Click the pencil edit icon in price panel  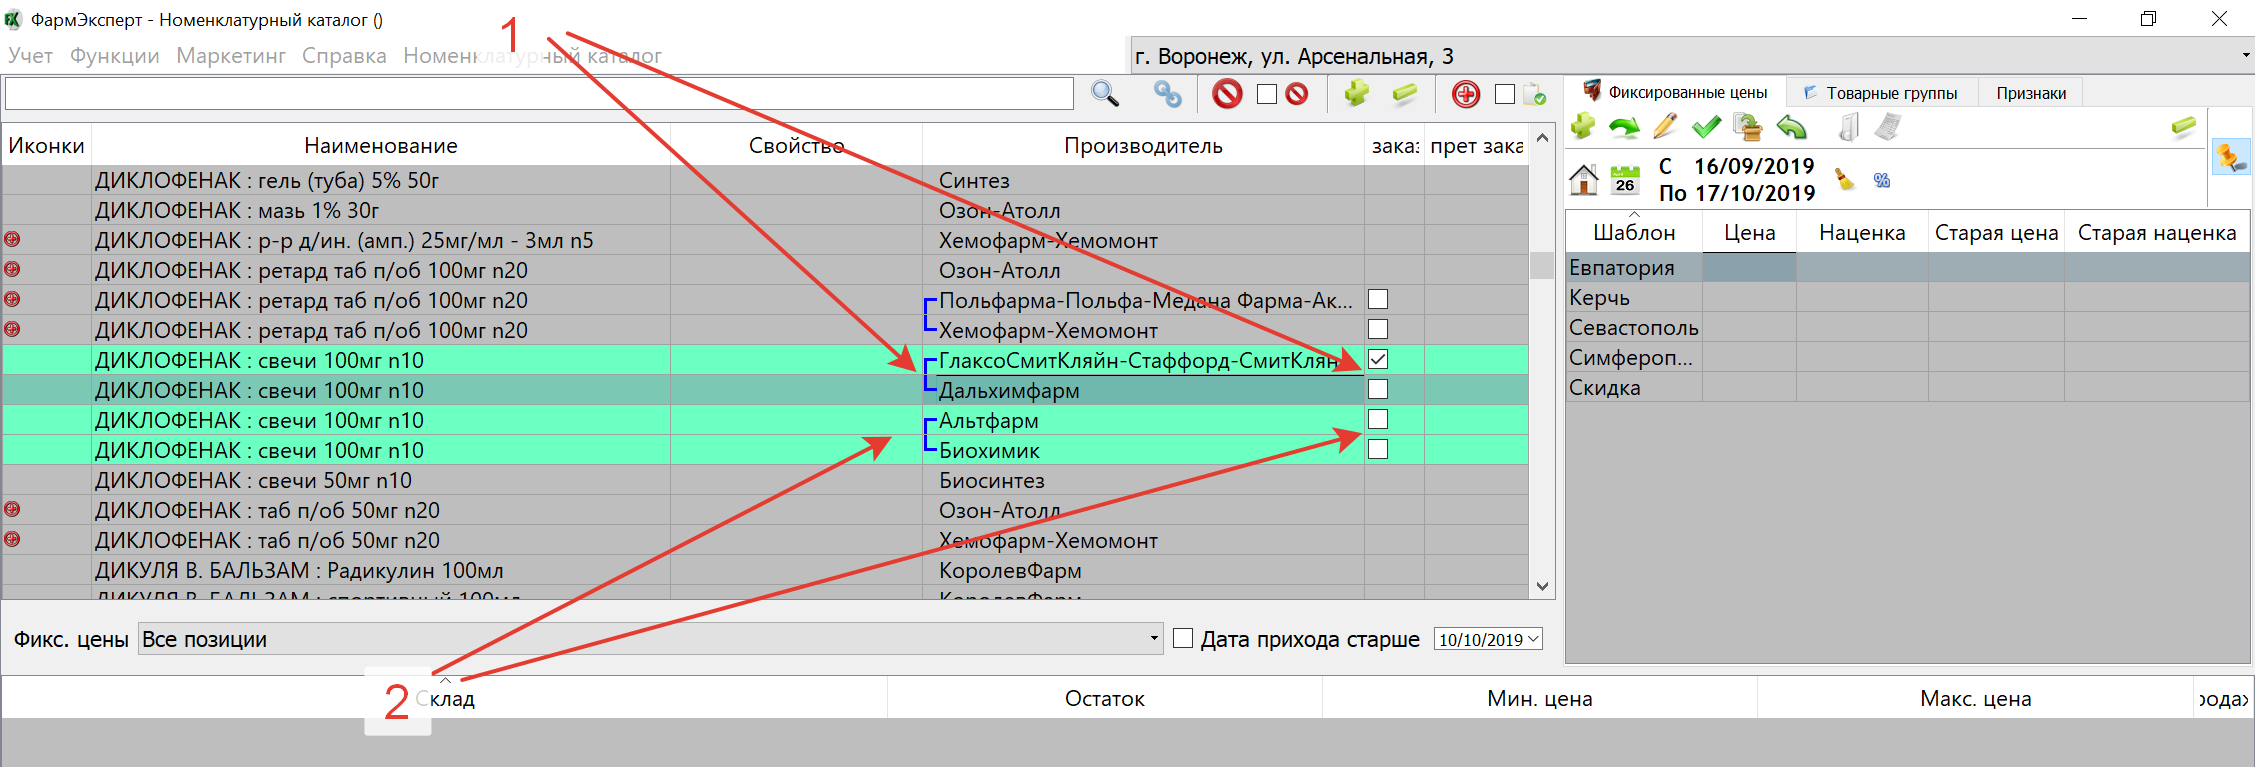tap(1665, 127)
